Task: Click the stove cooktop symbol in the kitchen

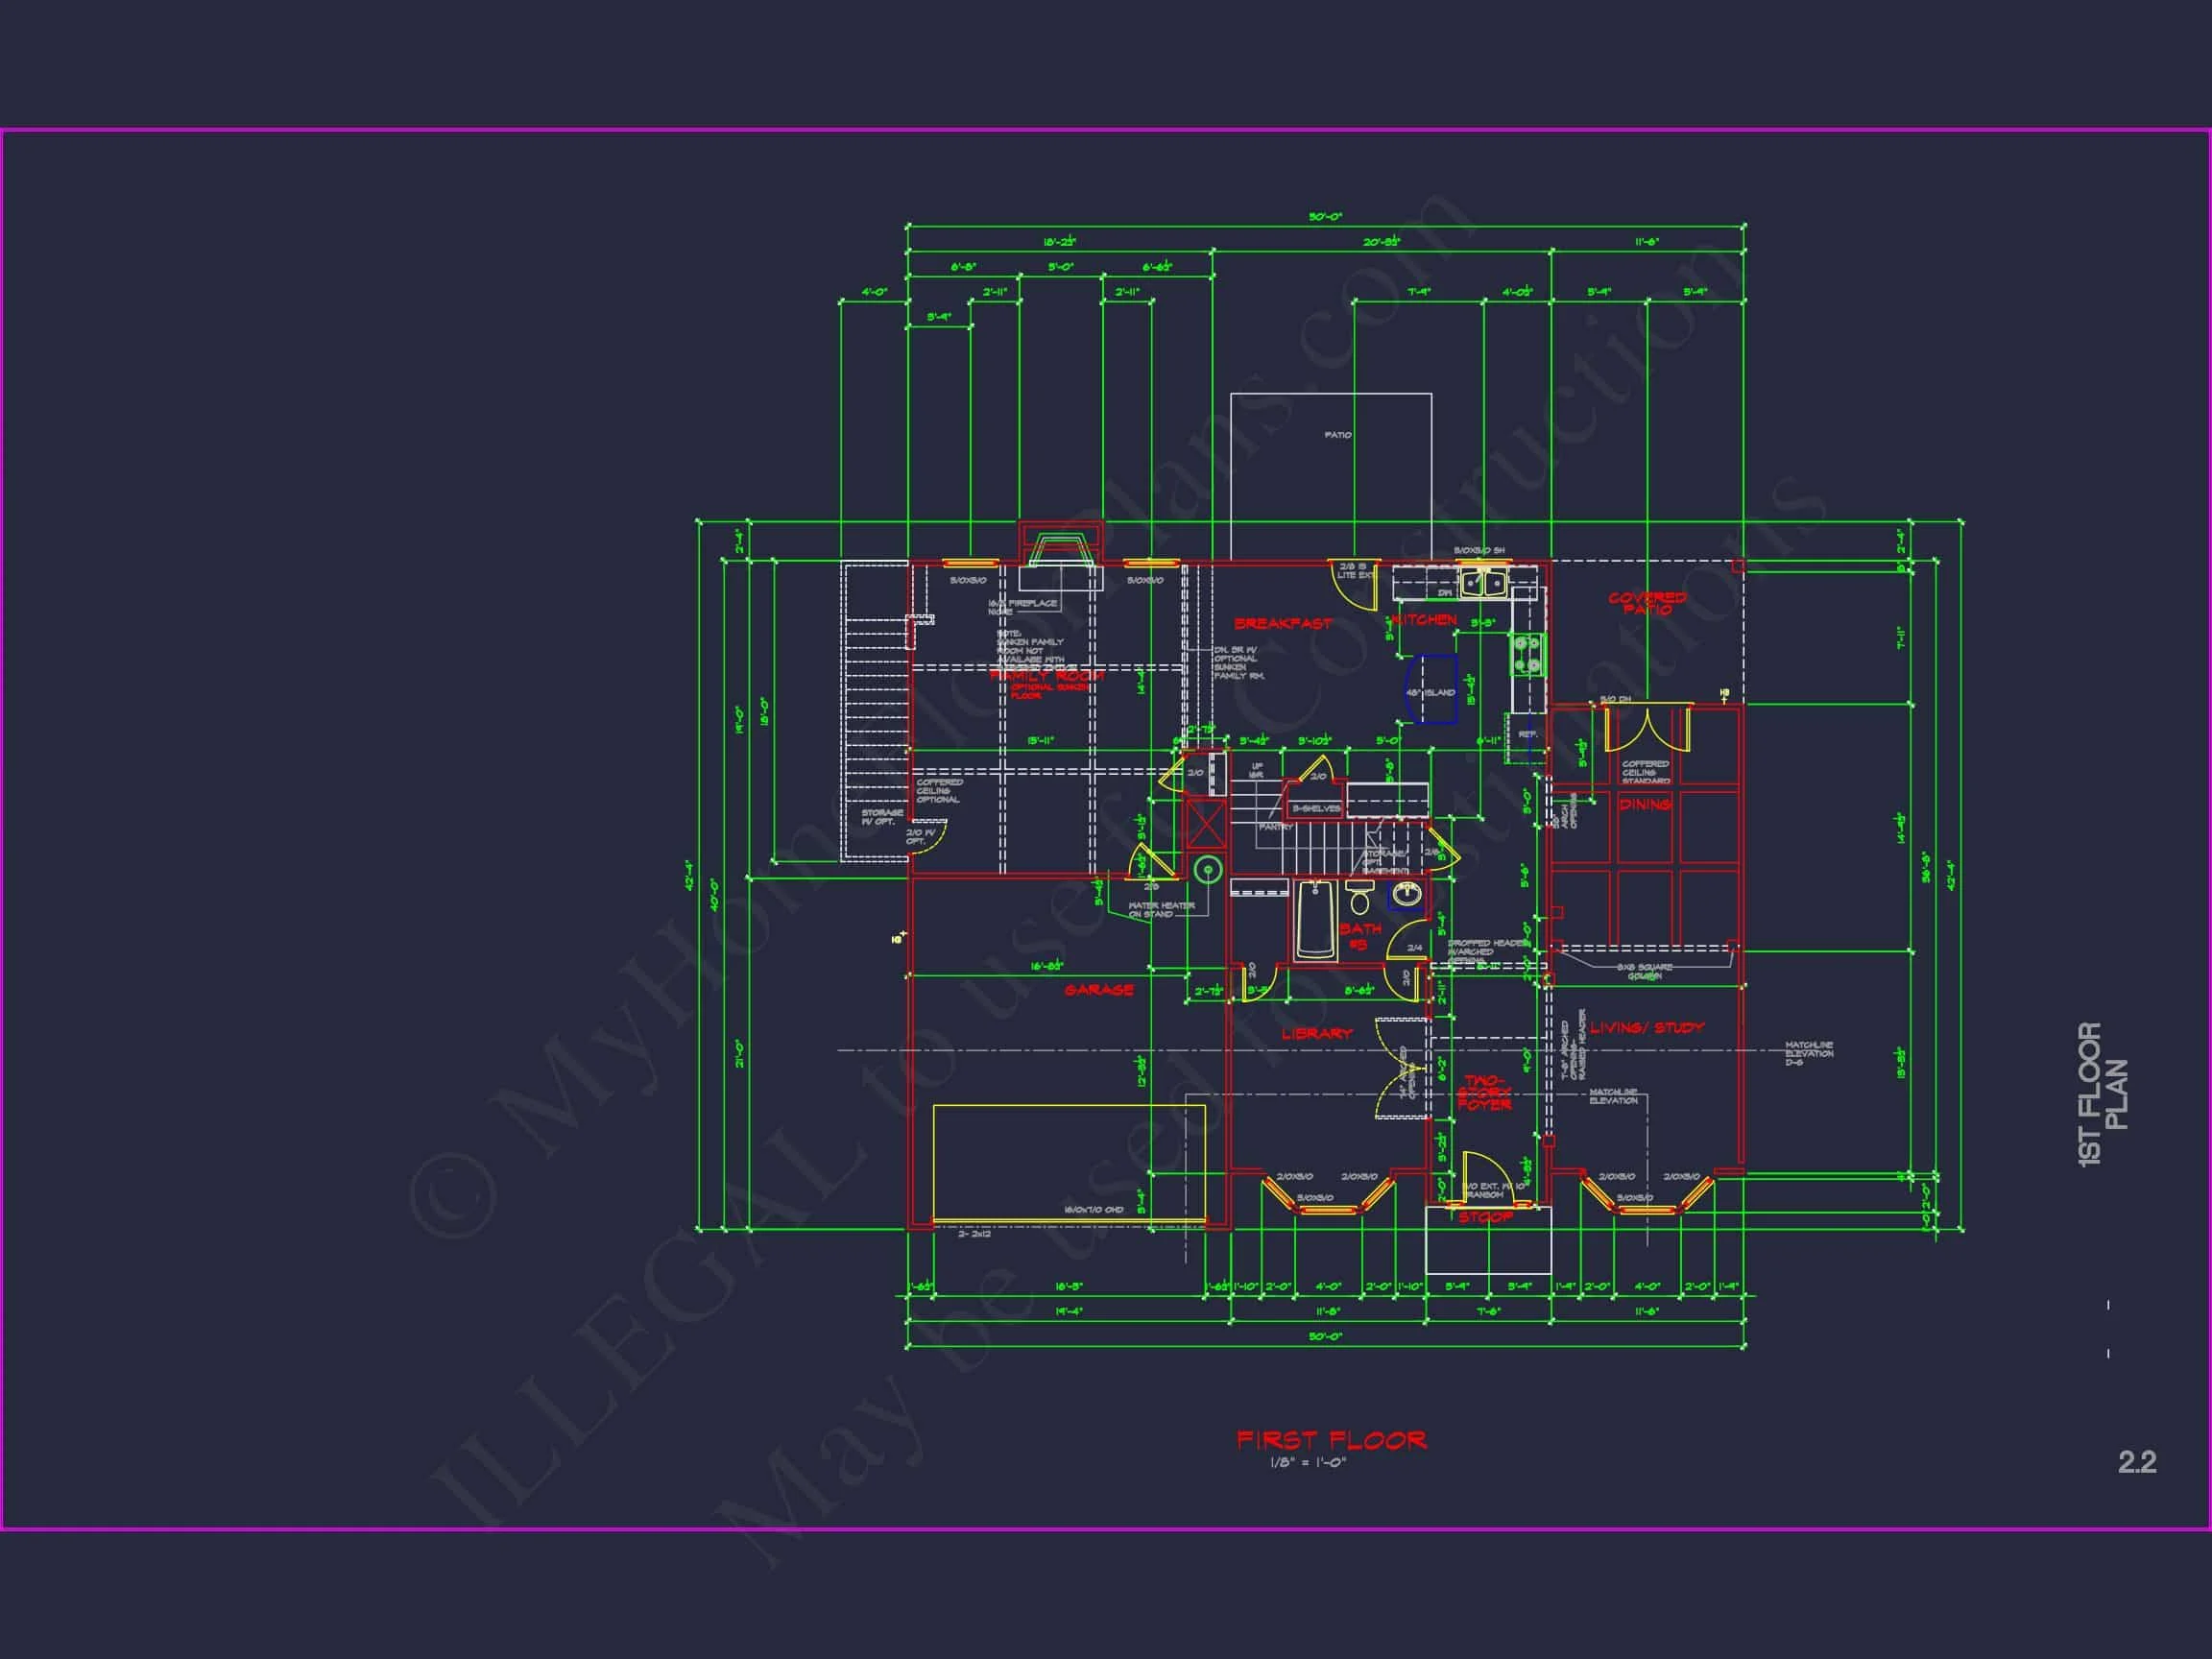Action: click(1527, 655)
